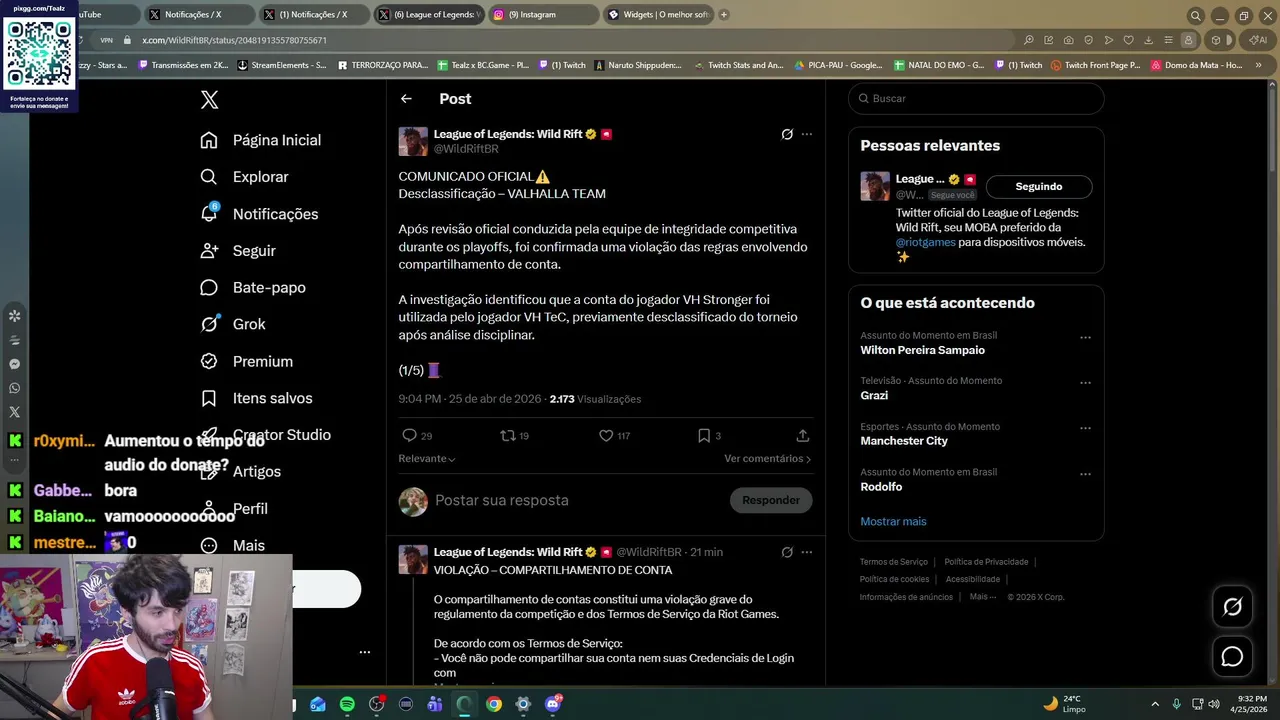Open the floating Grok button
The height and width of the screenshot is (720, 1280).
click(x=1232, y=607)
